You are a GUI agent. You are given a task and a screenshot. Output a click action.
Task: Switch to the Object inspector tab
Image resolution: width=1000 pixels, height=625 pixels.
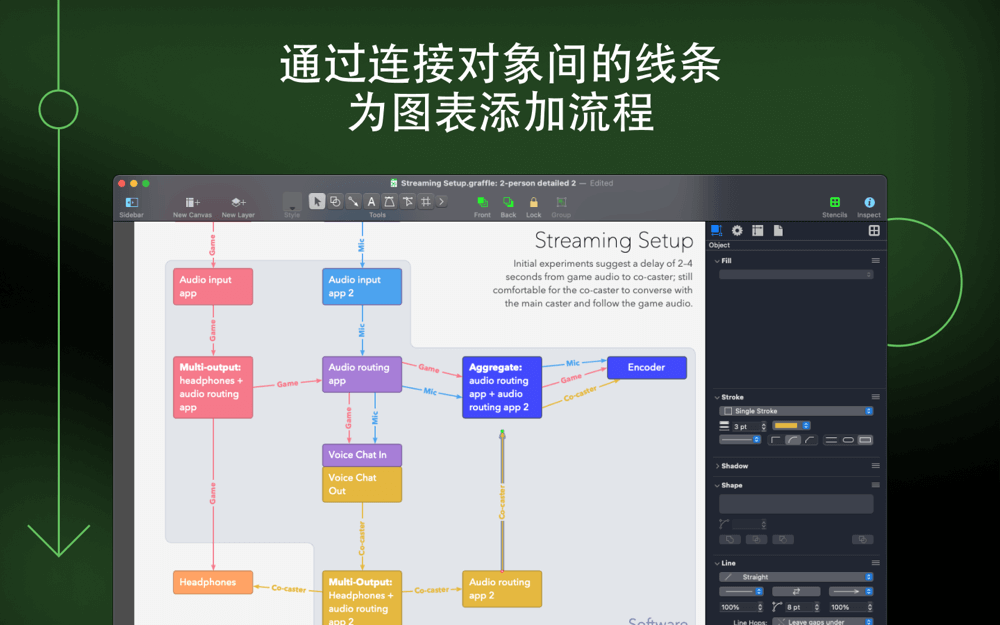tap(717, 230)
